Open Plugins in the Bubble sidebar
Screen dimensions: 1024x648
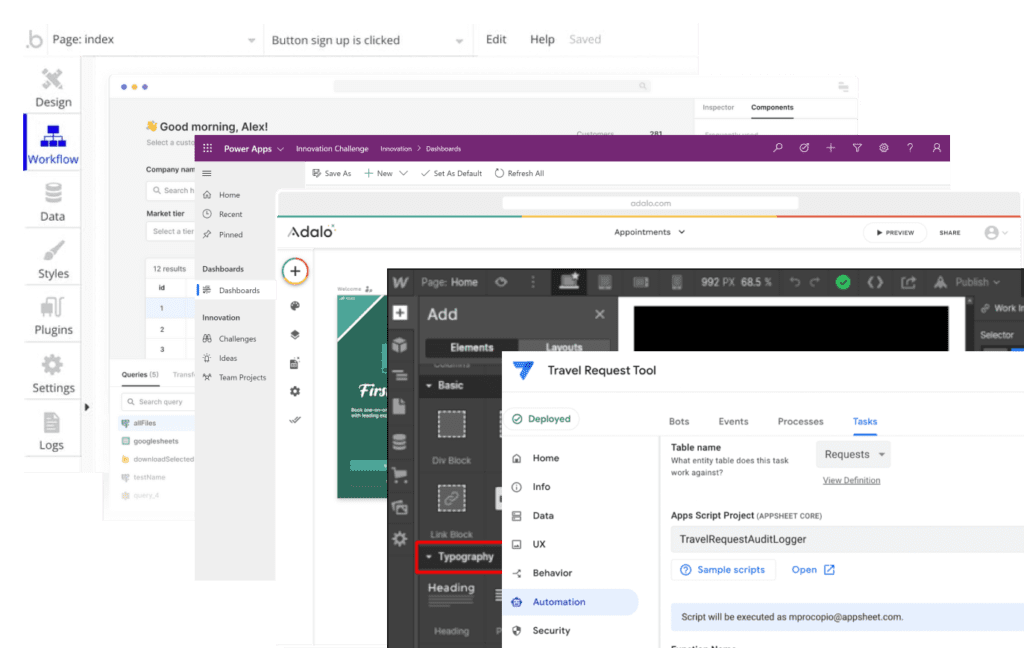53,316
